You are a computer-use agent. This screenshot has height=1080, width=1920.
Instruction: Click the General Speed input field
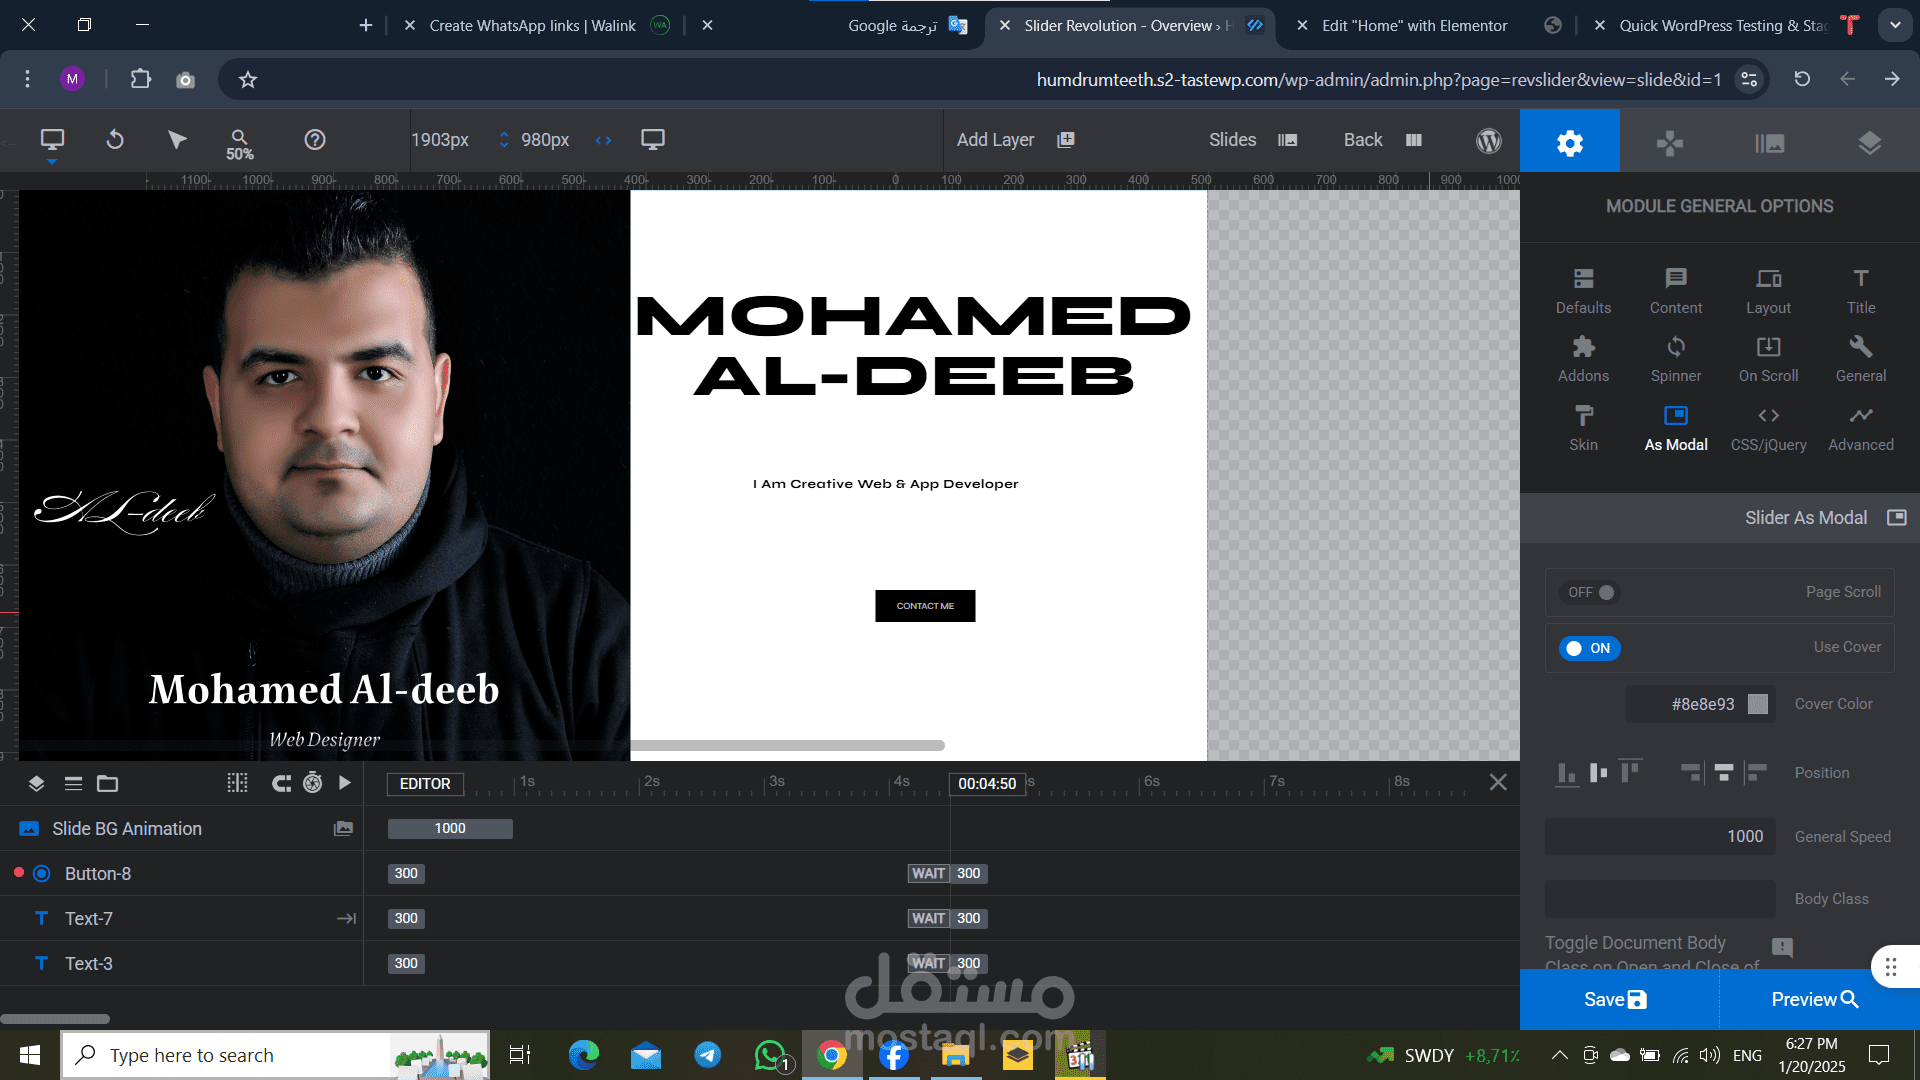[1660, 837]
